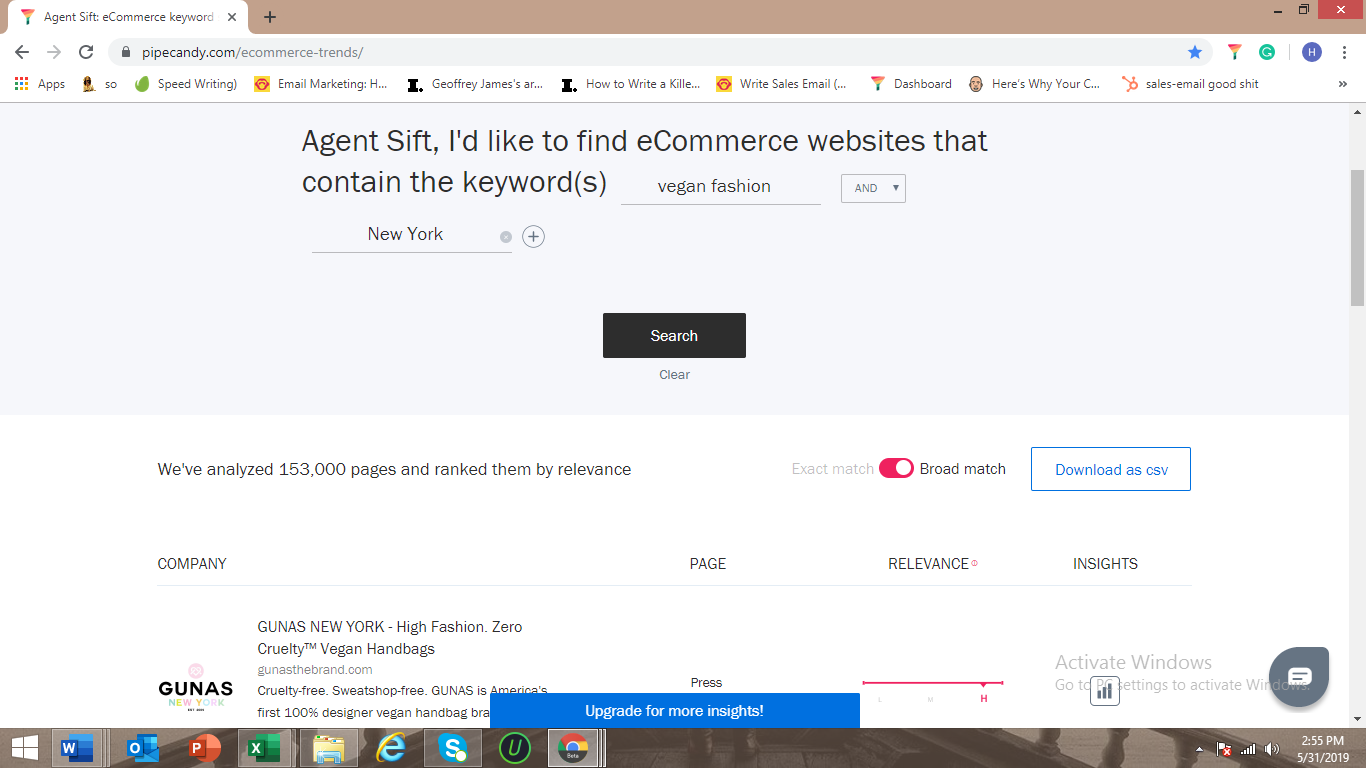Launch Microsoft Word from the taskbar

click(x=76, y=747)
